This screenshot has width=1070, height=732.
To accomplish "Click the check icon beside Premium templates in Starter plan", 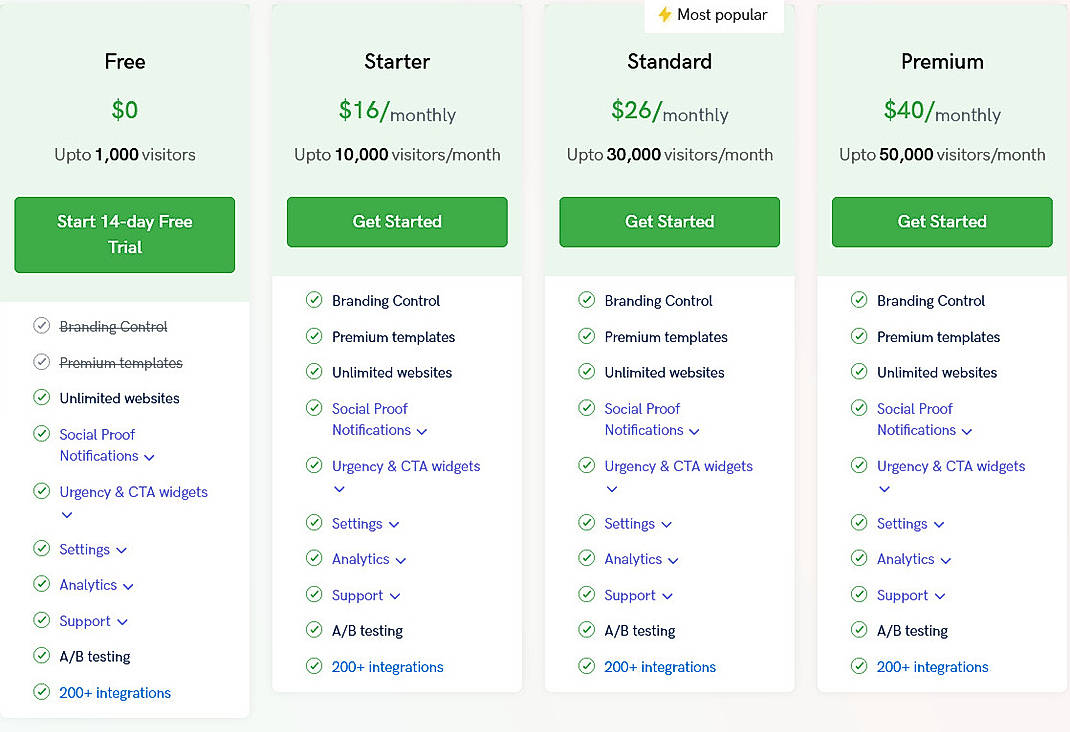I will (x=314, y=337).
